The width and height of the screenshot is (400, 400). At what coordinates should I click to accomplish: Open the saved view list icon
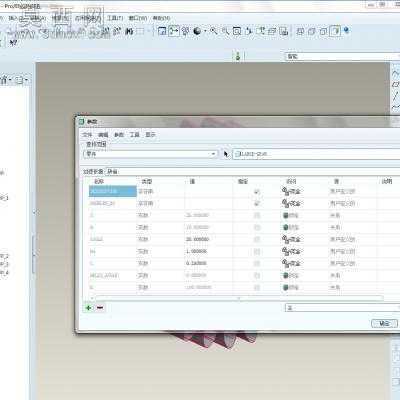click(261, 31)
